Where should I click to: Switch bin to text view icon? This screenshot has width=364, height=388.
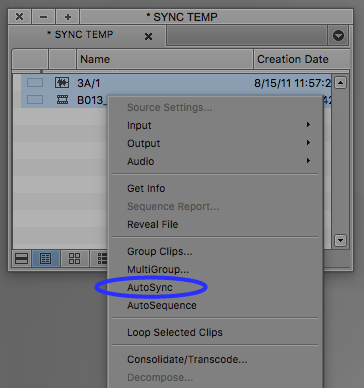coord(46,258)
